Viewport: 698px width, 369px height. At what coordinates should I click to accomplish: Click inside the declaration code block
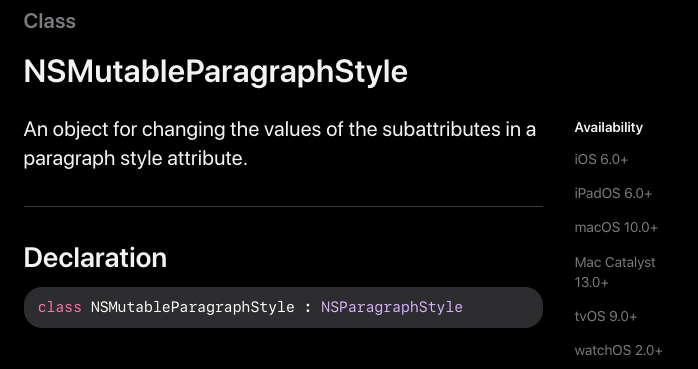tap(284, 308)
